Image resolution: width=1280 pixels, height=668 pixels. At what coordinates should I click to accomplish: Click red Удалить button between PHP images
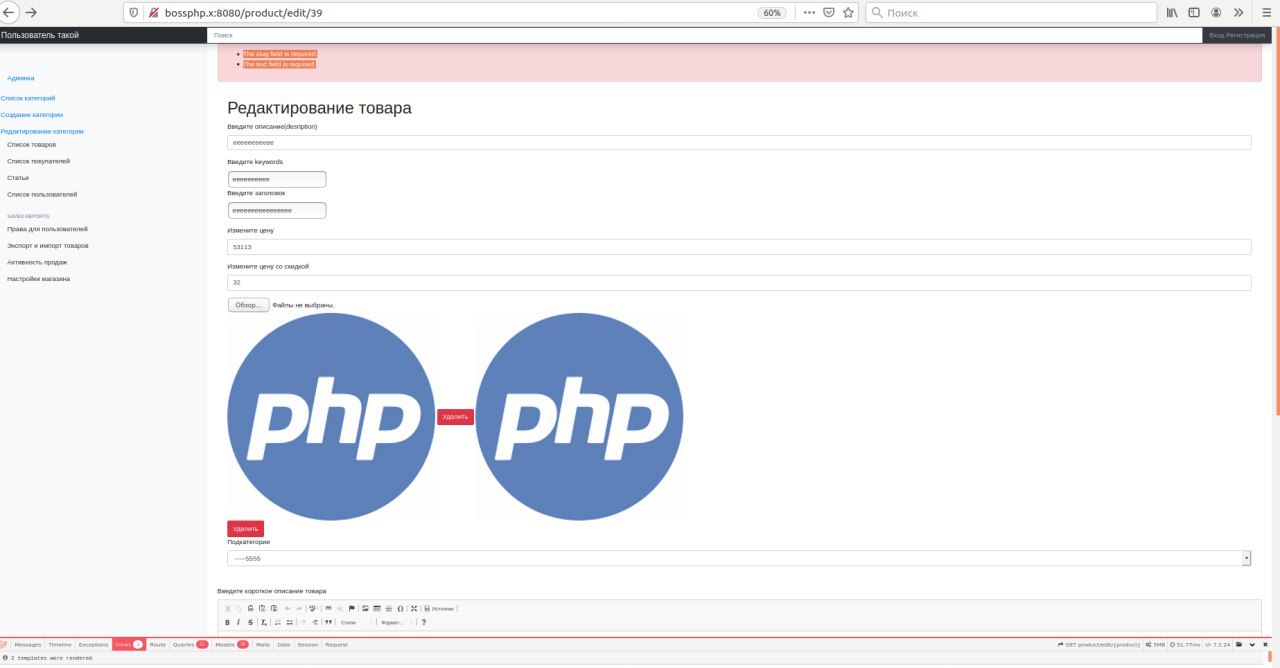point(455,416)
